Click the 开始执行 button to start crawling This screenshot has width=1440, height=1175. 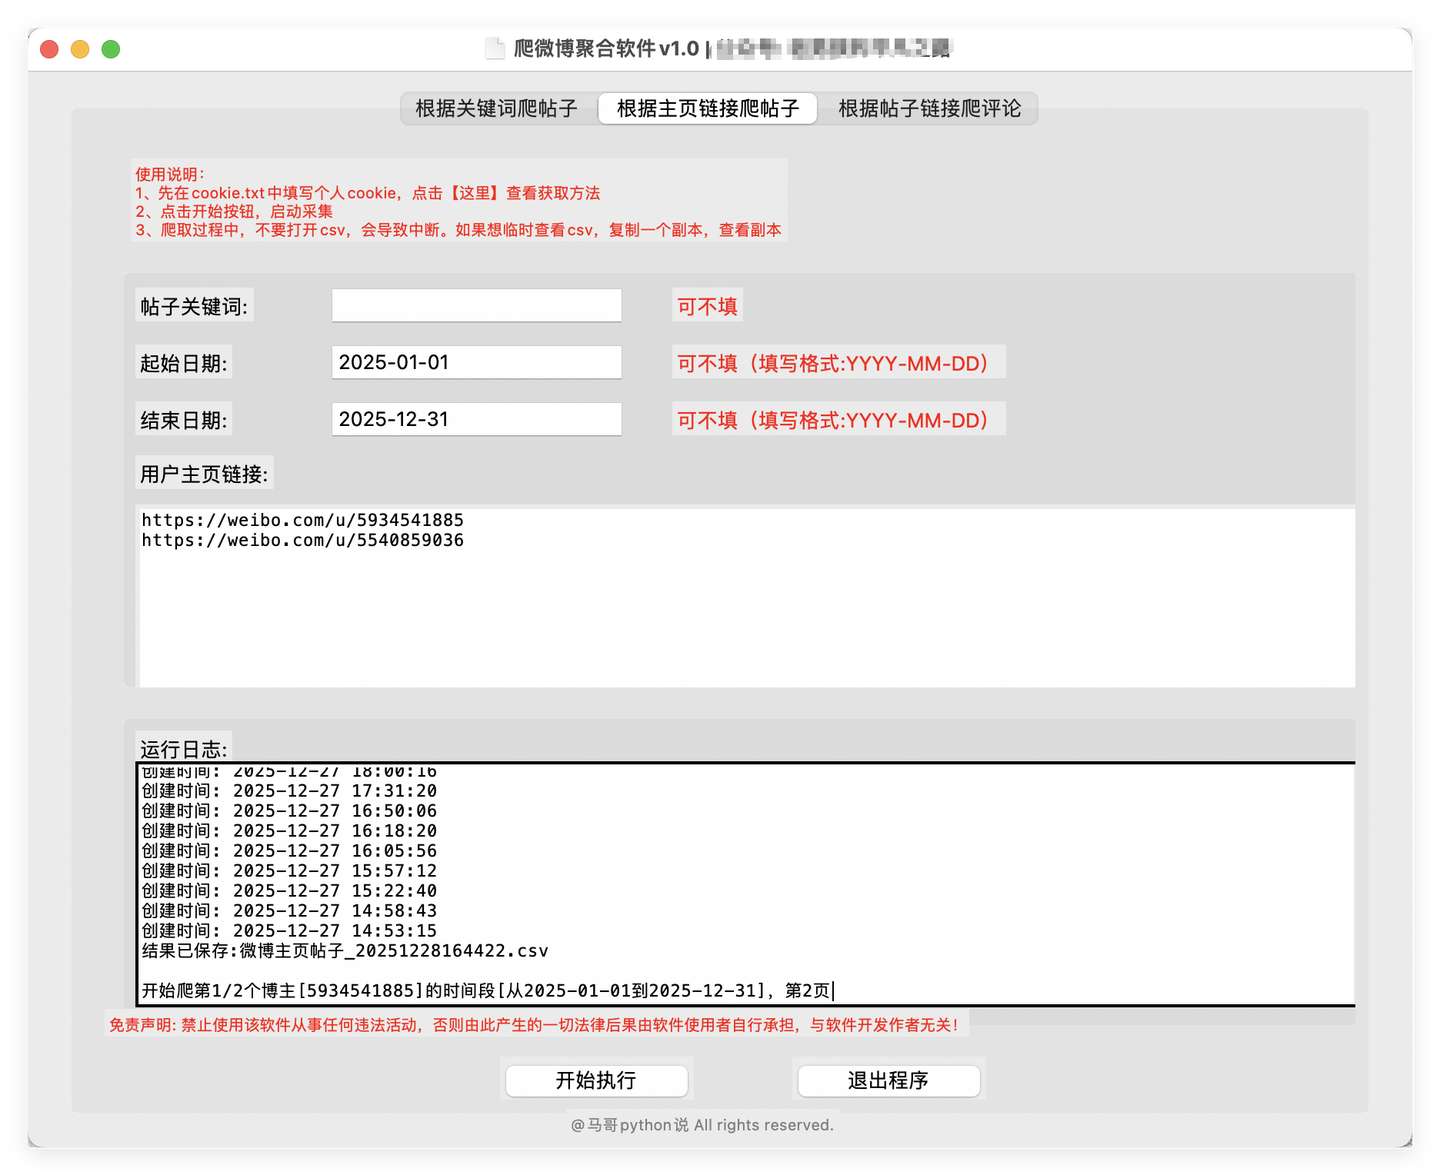pos(596,1081)
